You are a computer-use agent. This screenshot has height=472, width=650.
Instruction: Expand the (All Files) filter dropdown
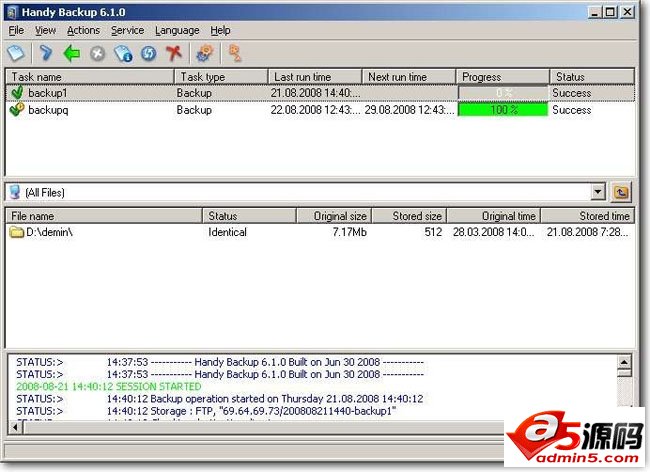[598, 192]
